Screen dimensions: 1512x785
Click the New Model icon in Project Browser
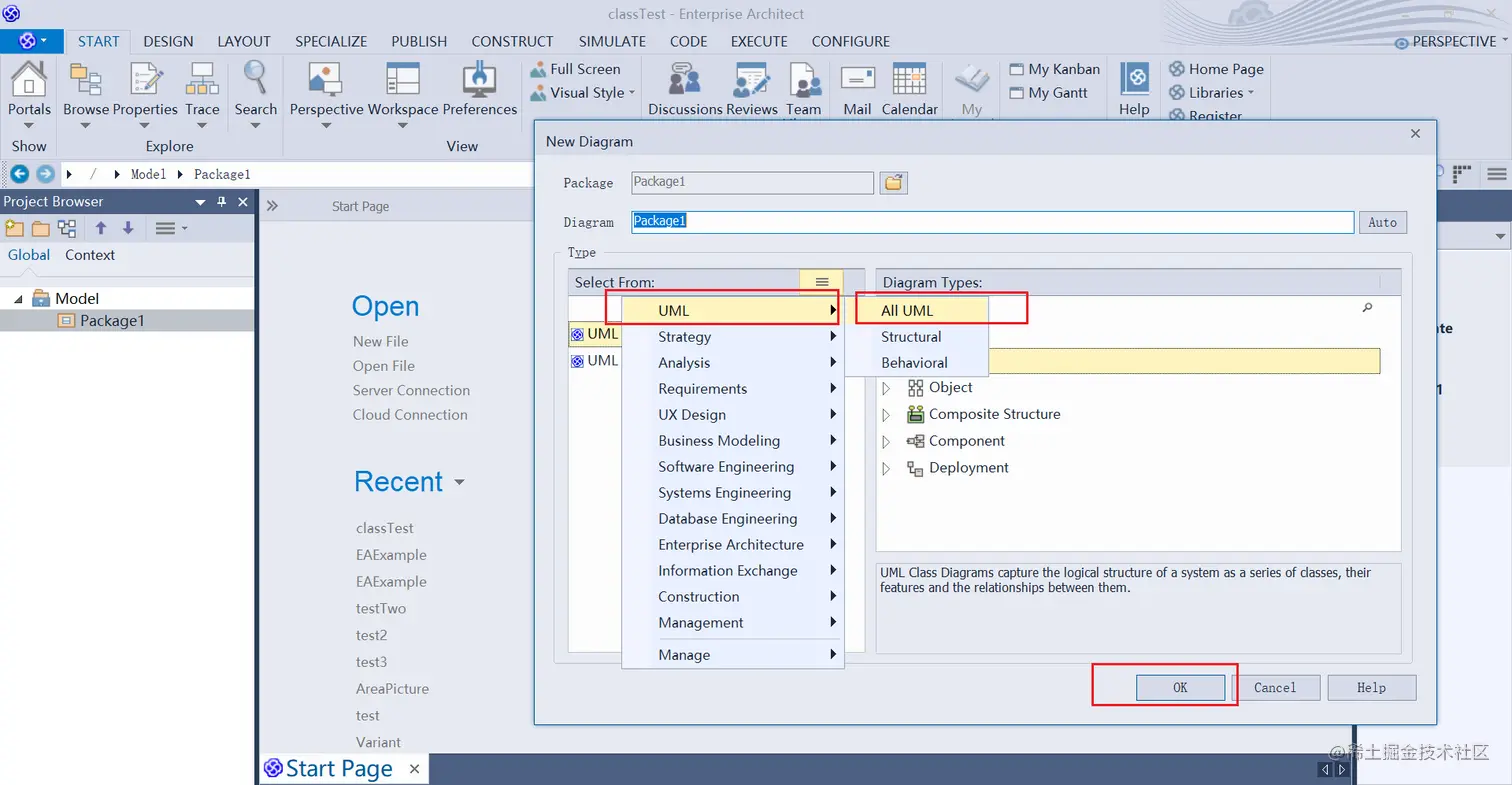pyautogui.click(x=15, y=228)
